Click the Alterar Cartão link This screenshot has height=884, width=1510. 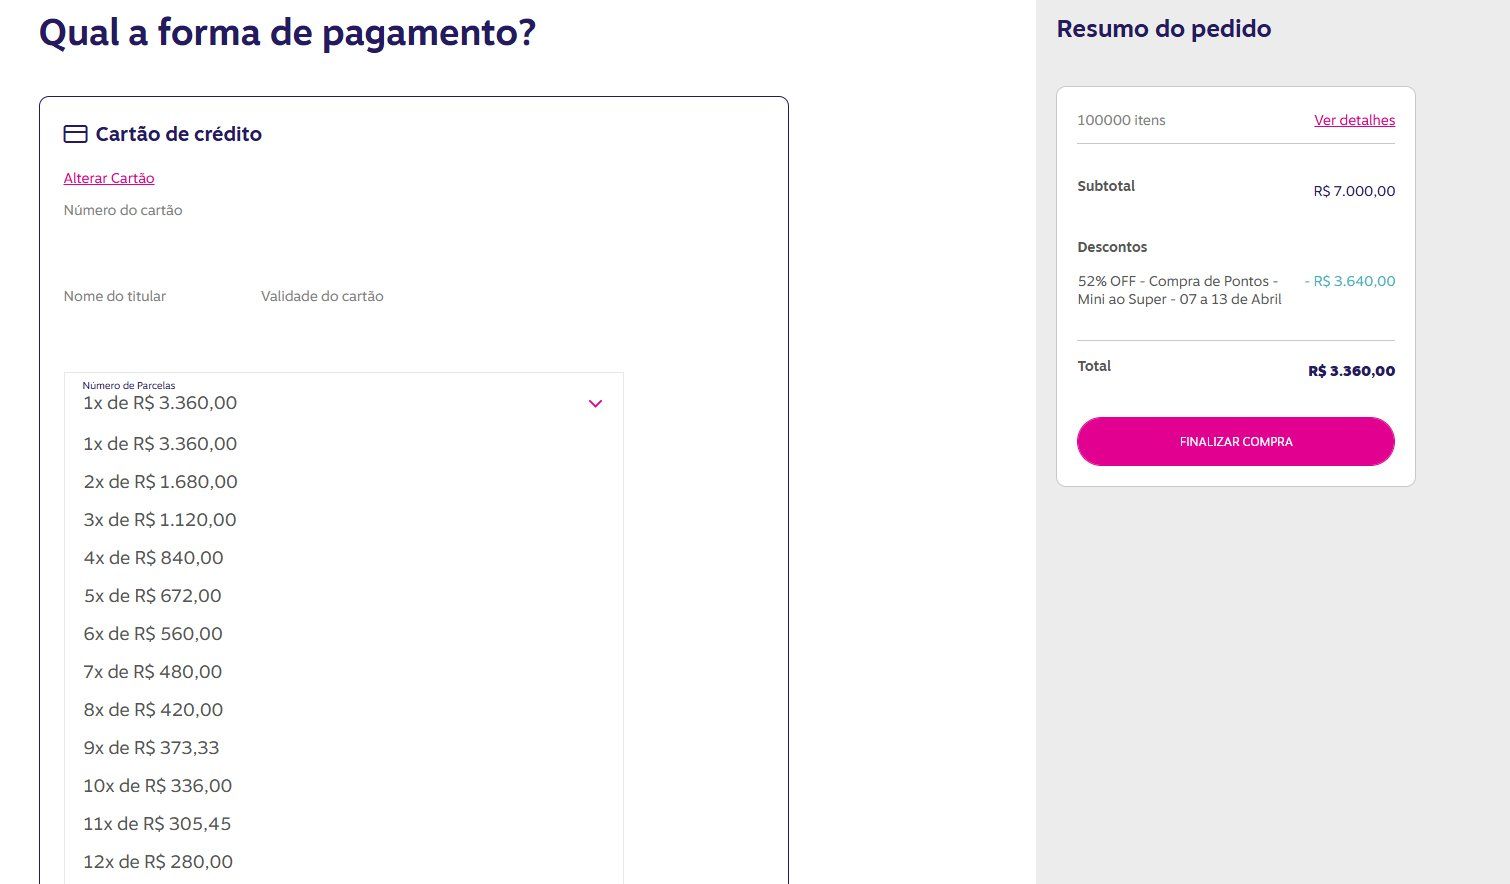point(109,178)
